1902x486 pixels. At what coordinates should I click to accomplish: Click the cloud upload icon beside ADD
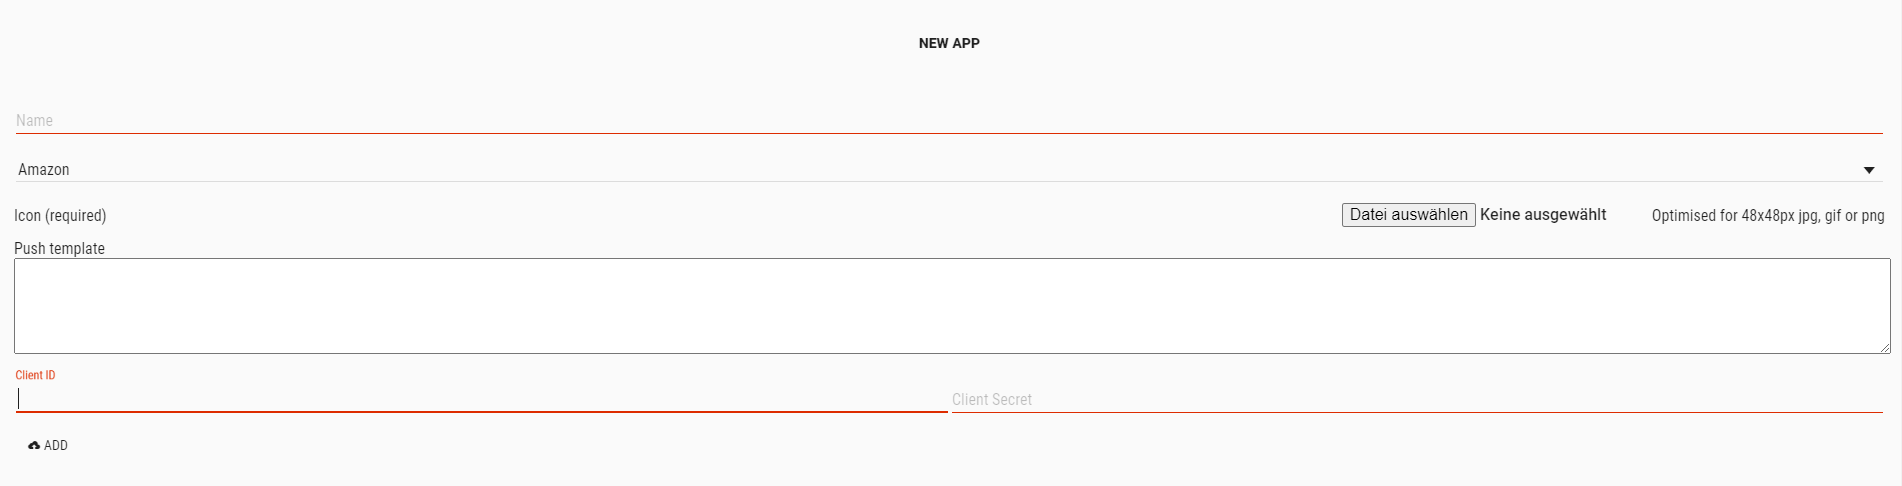34,446
